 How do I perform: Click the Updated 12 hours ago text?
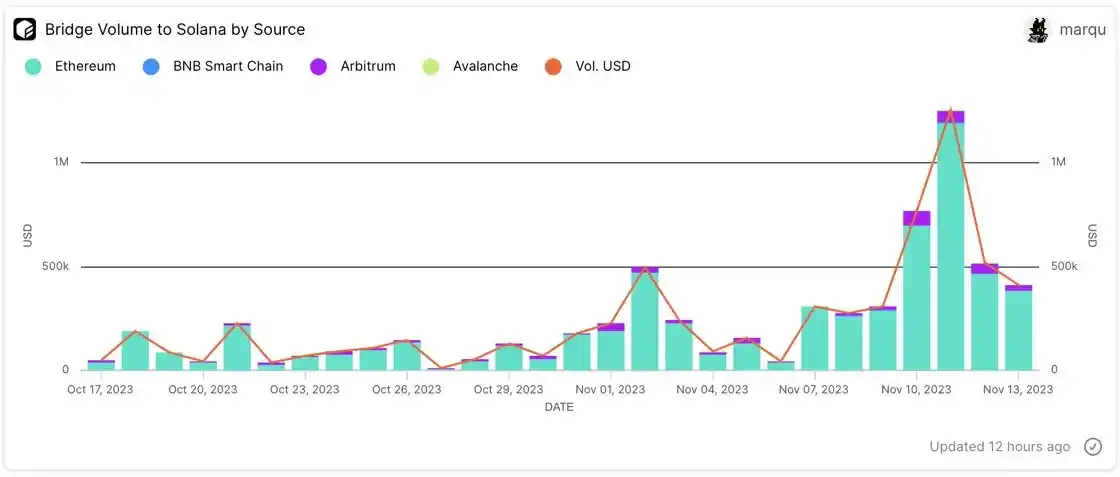point(999,447)
